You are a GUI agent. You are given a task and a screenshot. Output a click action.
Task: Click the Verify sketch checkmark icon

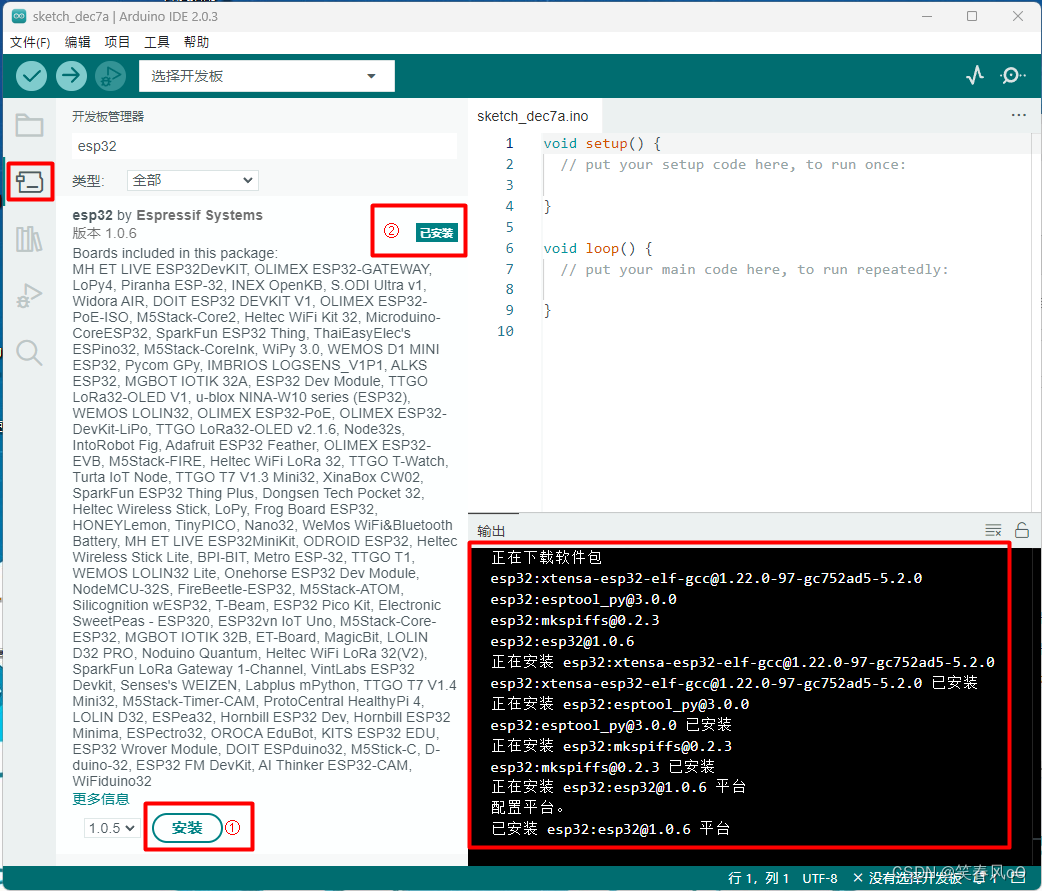(31, 75)
